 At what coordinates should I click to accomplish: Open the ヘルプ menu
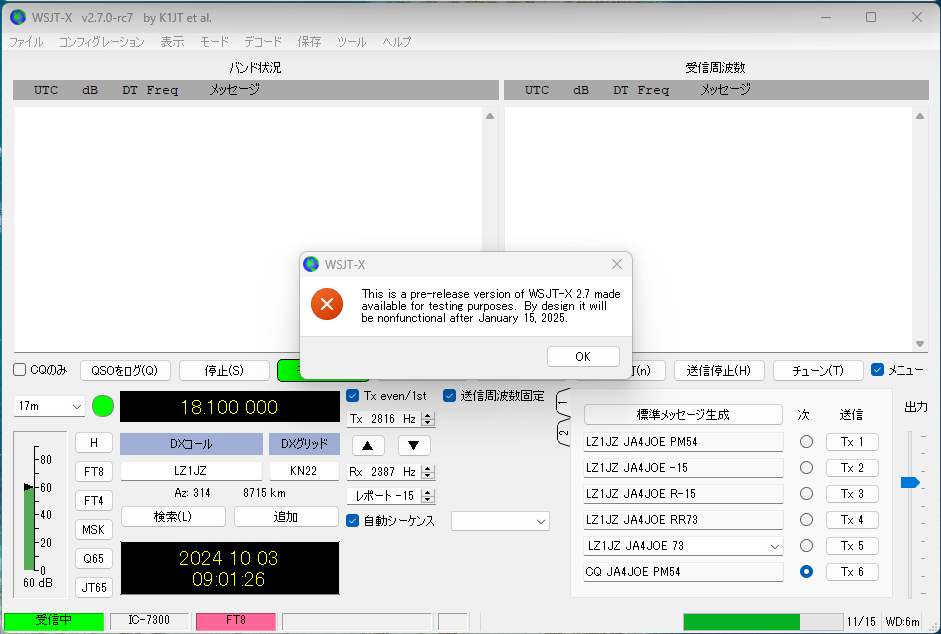tap(397, 42)
